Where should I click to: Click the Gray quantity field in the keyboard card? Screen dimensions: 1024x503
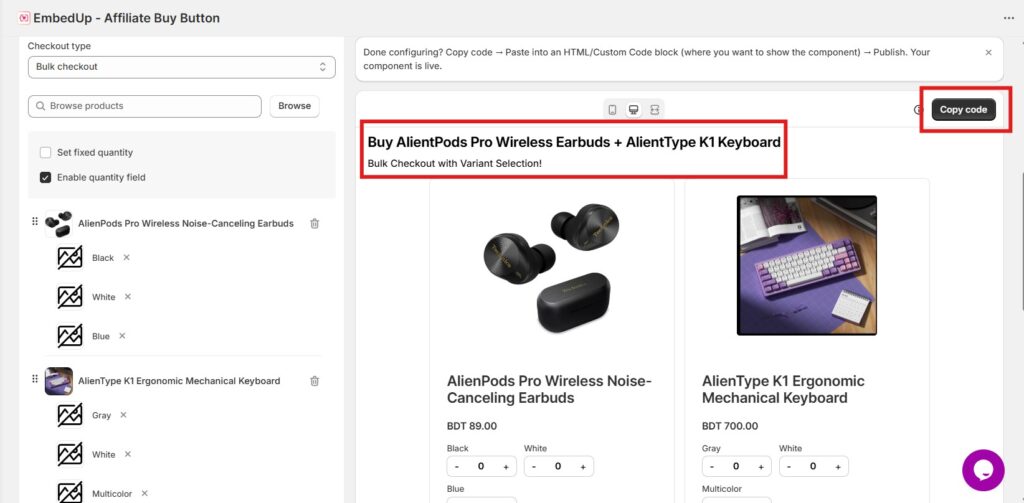(736, 466)
